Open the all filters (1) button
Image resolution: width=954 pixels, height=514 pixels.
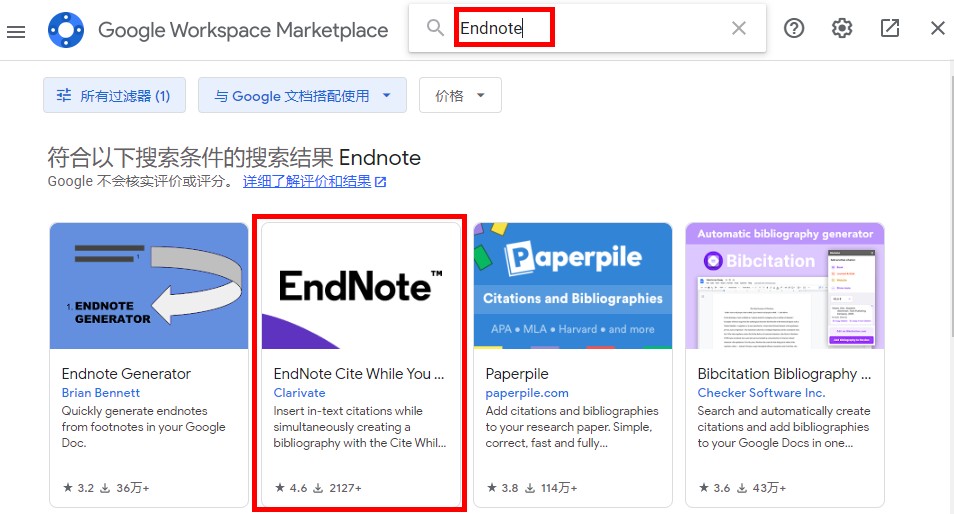[x=114, y=96]
